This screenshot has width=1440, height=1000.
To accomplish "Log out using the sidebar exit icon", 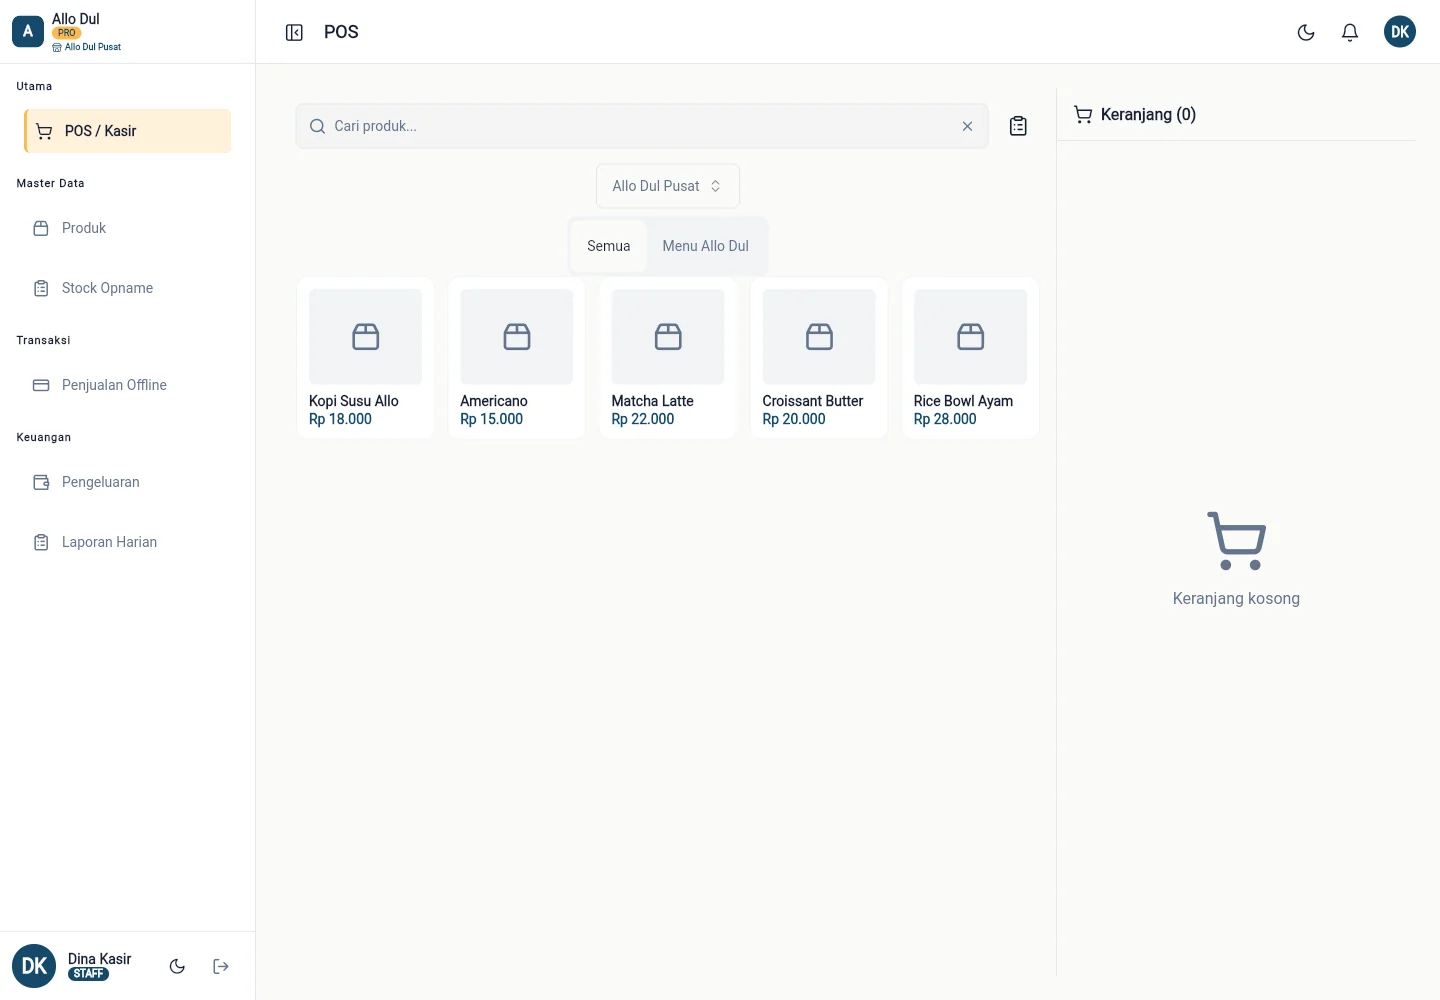I will 221,966.
